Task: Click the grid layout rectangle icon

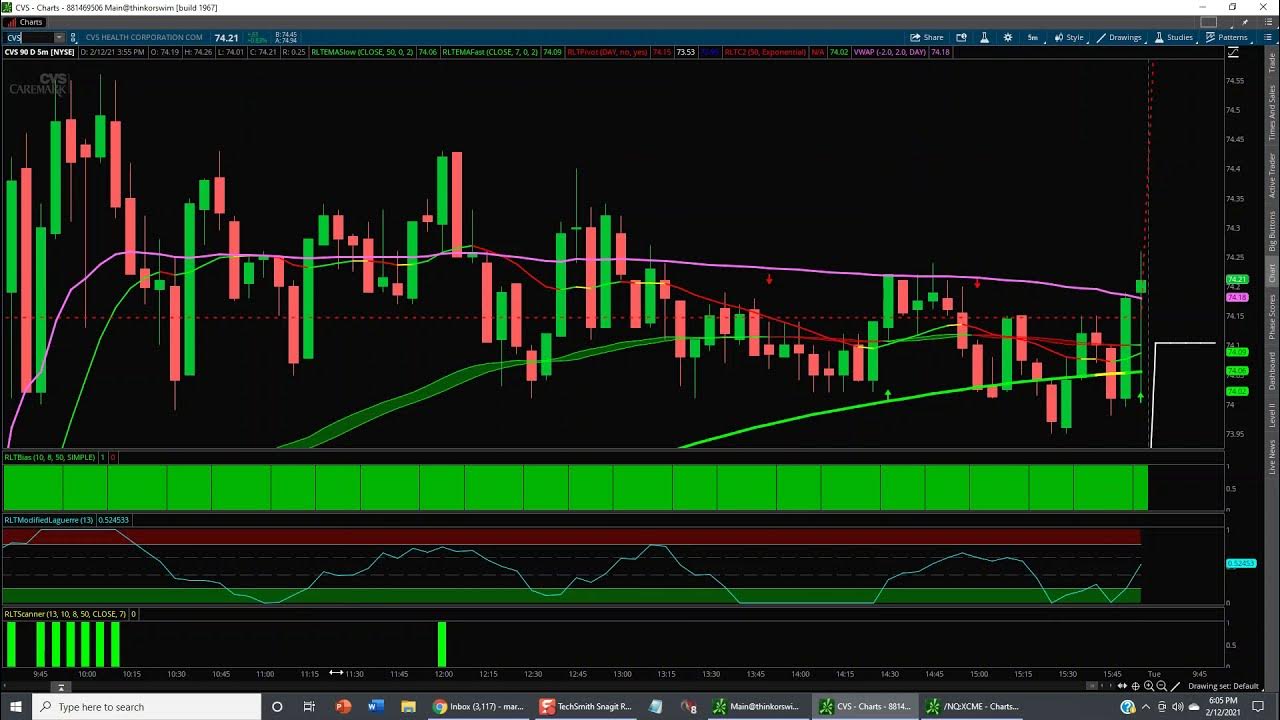Action: tap(1209, 22)
